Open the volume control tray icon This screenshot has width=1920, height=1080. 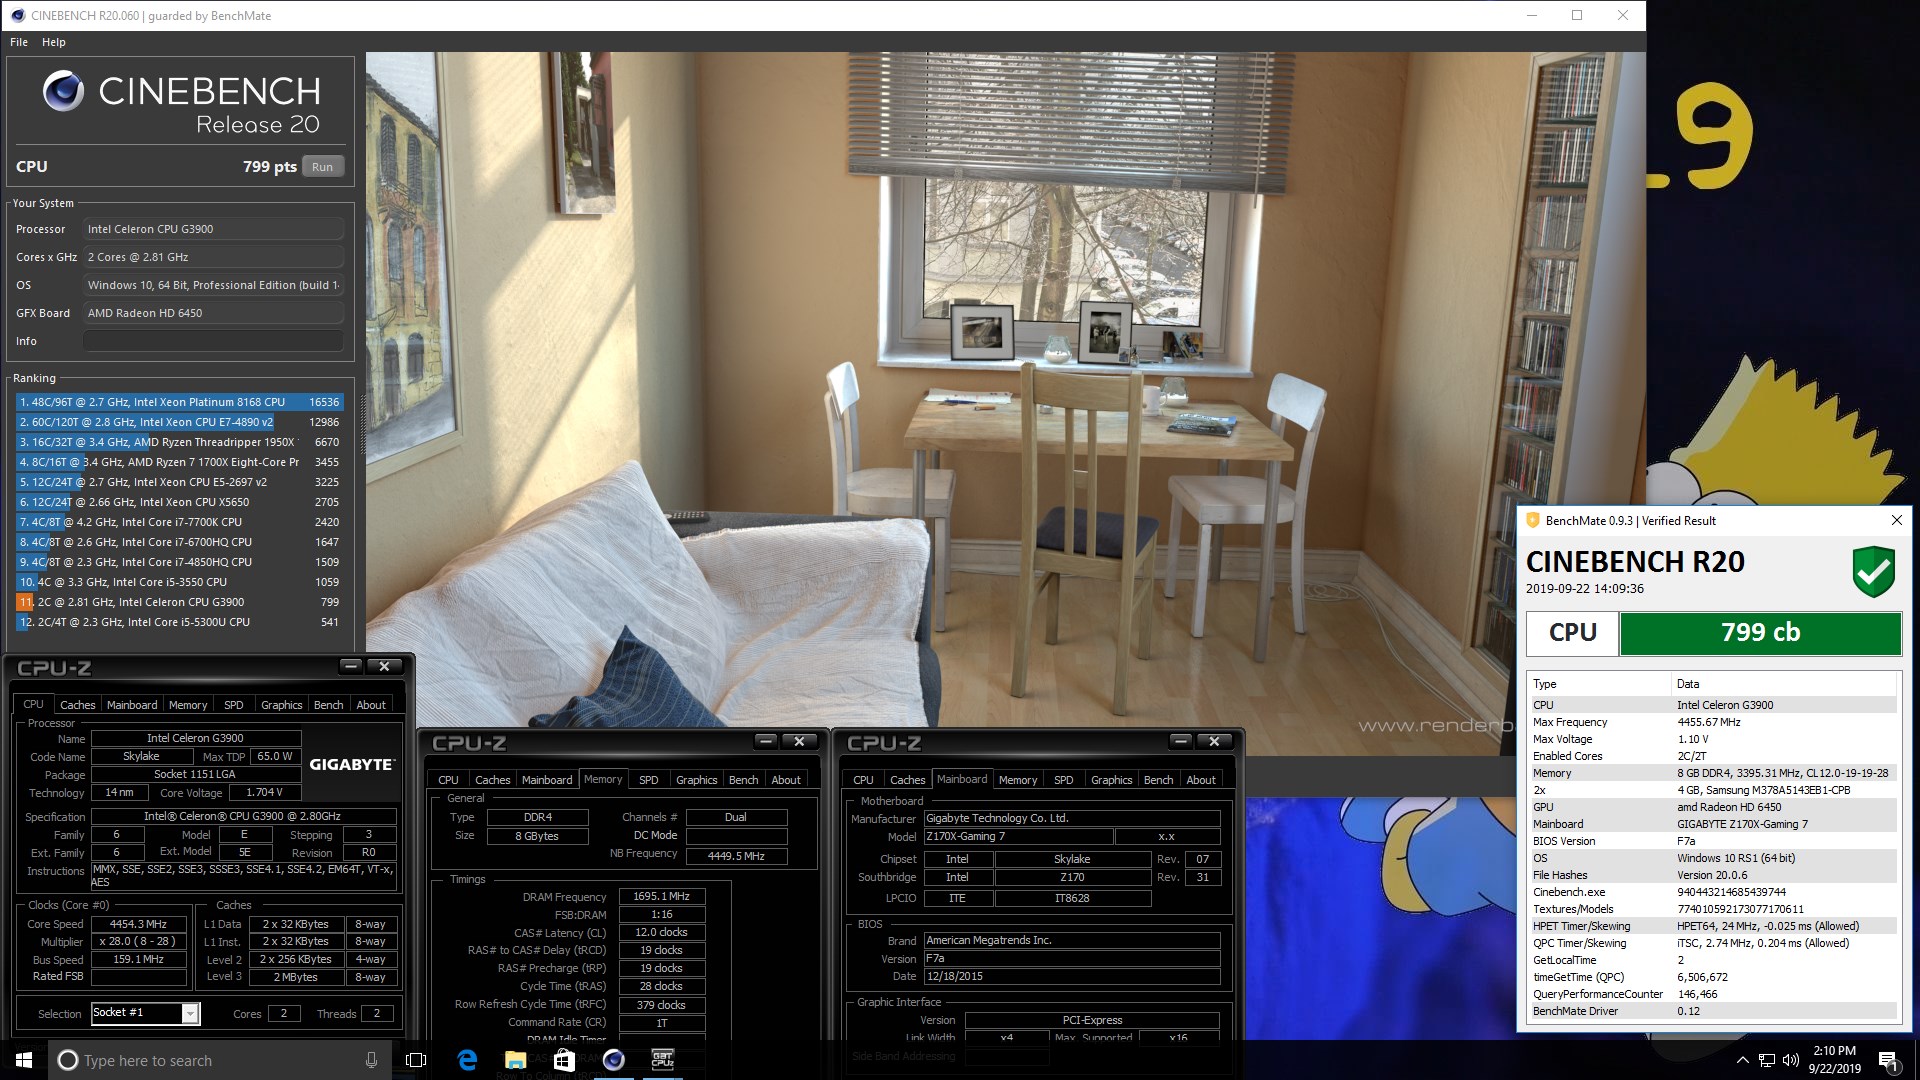point(1791,1060)
